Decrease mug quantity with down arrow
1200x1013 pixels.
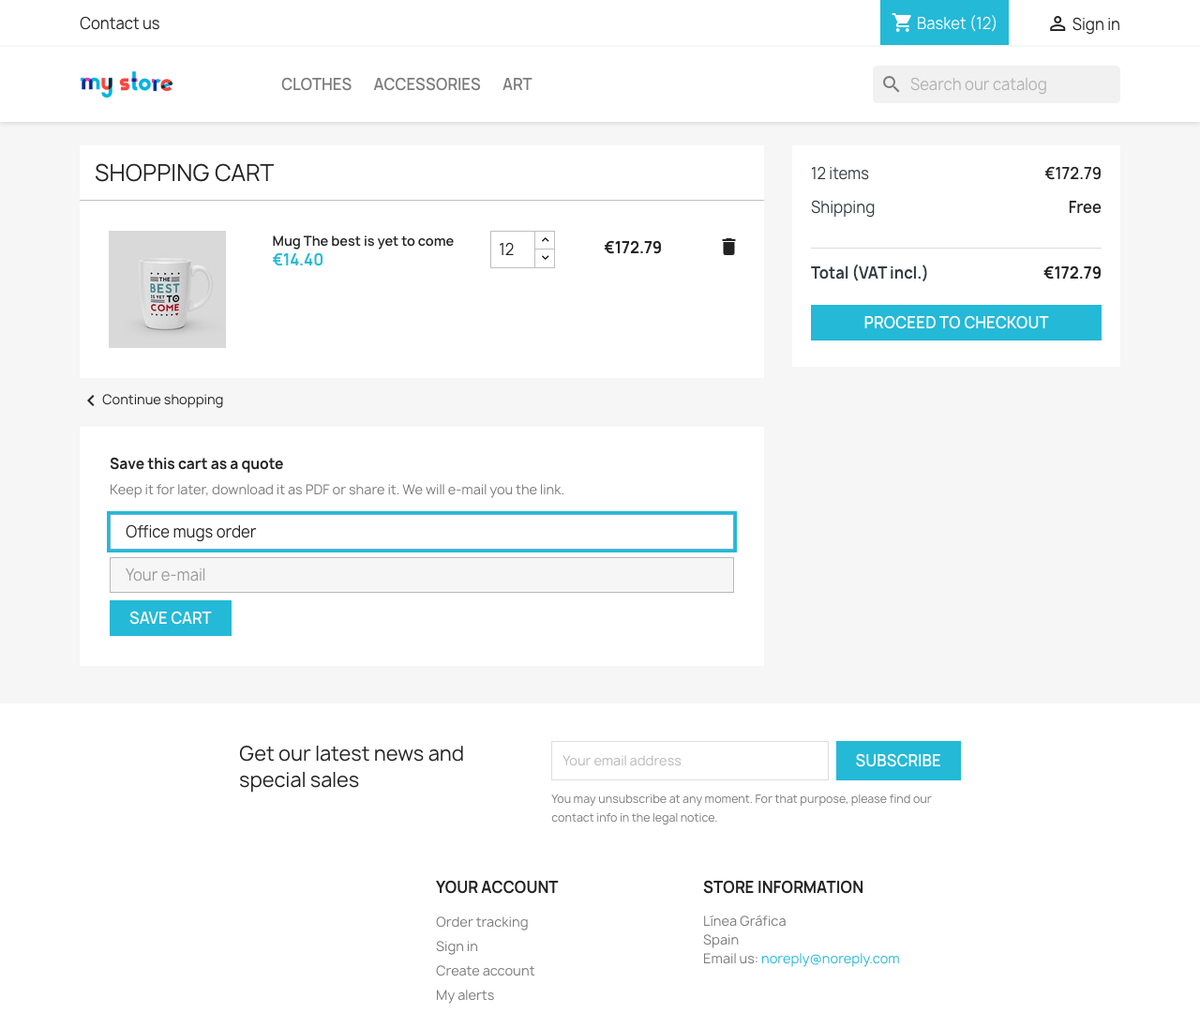[x=545, y=258]
